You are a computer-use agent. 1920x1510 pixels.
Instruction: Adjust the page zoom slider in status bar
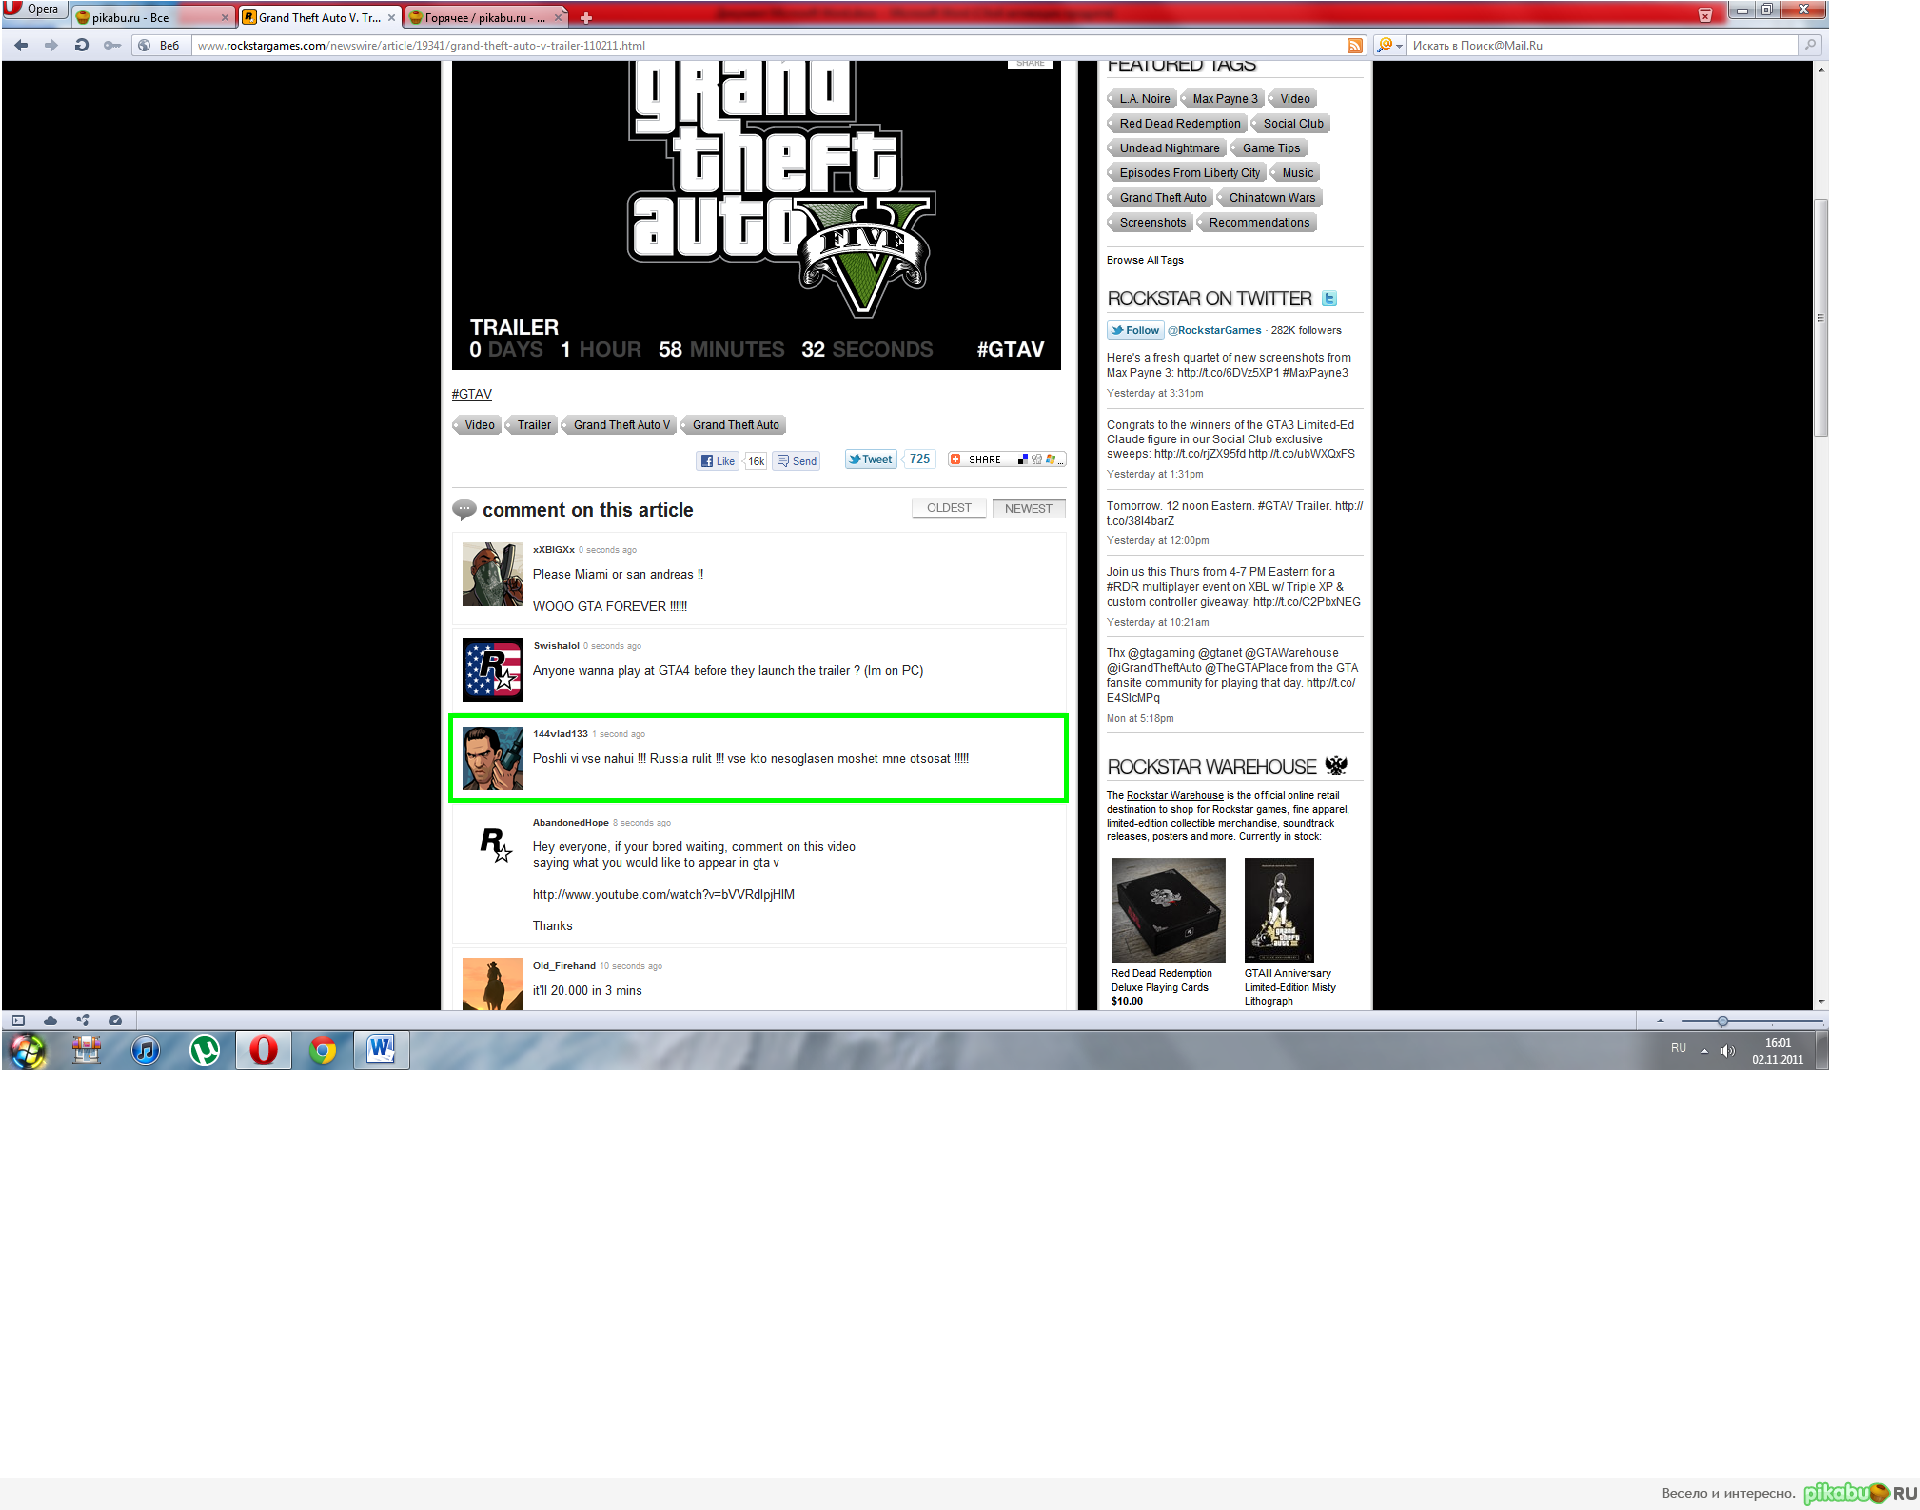pos(1722,1021)
